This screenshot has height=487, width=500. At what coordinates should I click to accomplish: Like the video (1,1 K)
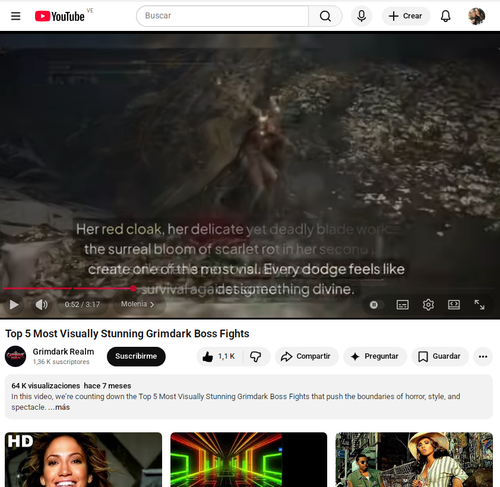(219, 356)
